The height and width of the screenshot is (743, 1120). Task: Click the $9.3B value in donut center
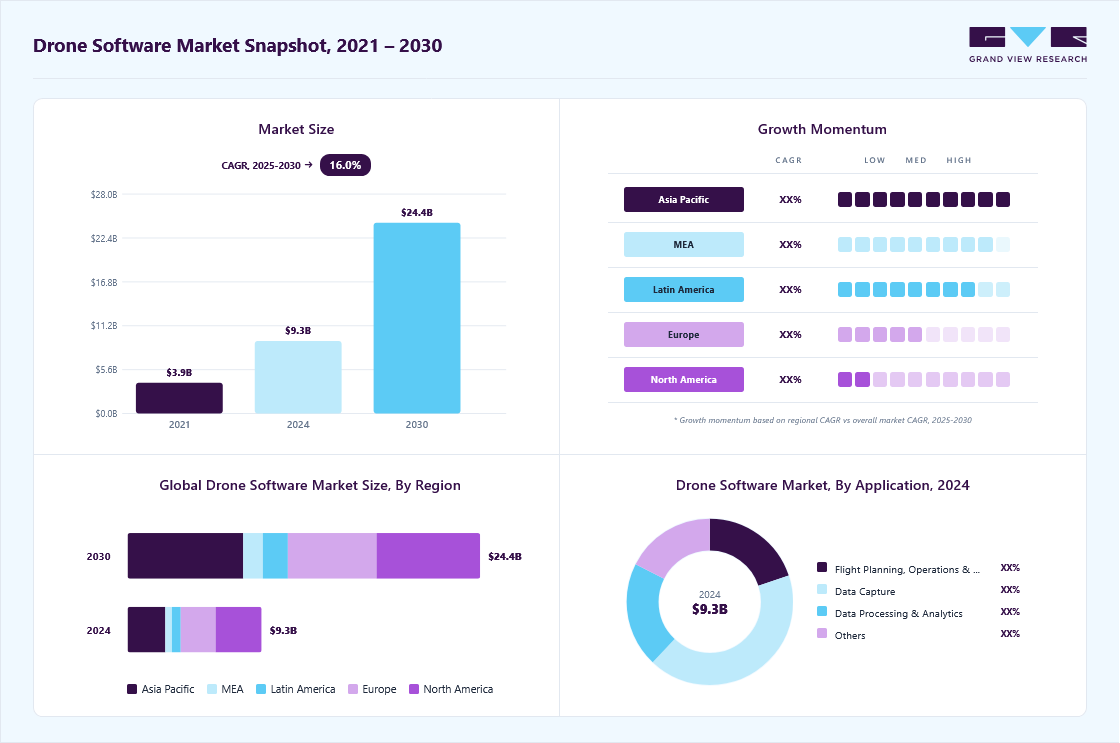(710, 609)
